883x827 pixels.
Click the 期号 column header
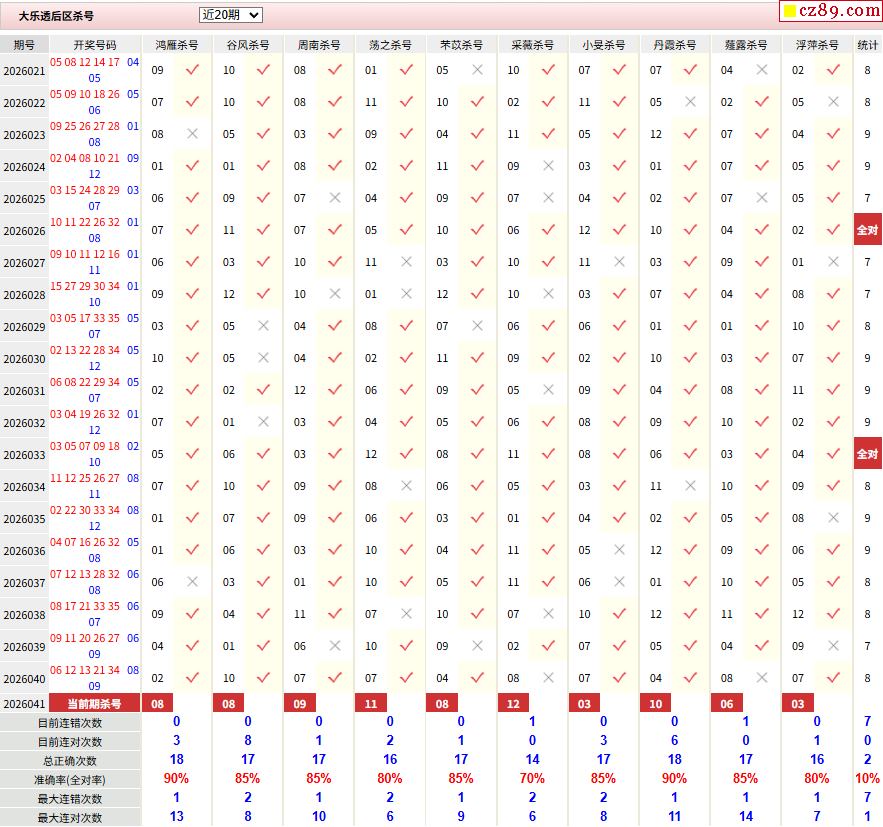[x=24, y=45]
